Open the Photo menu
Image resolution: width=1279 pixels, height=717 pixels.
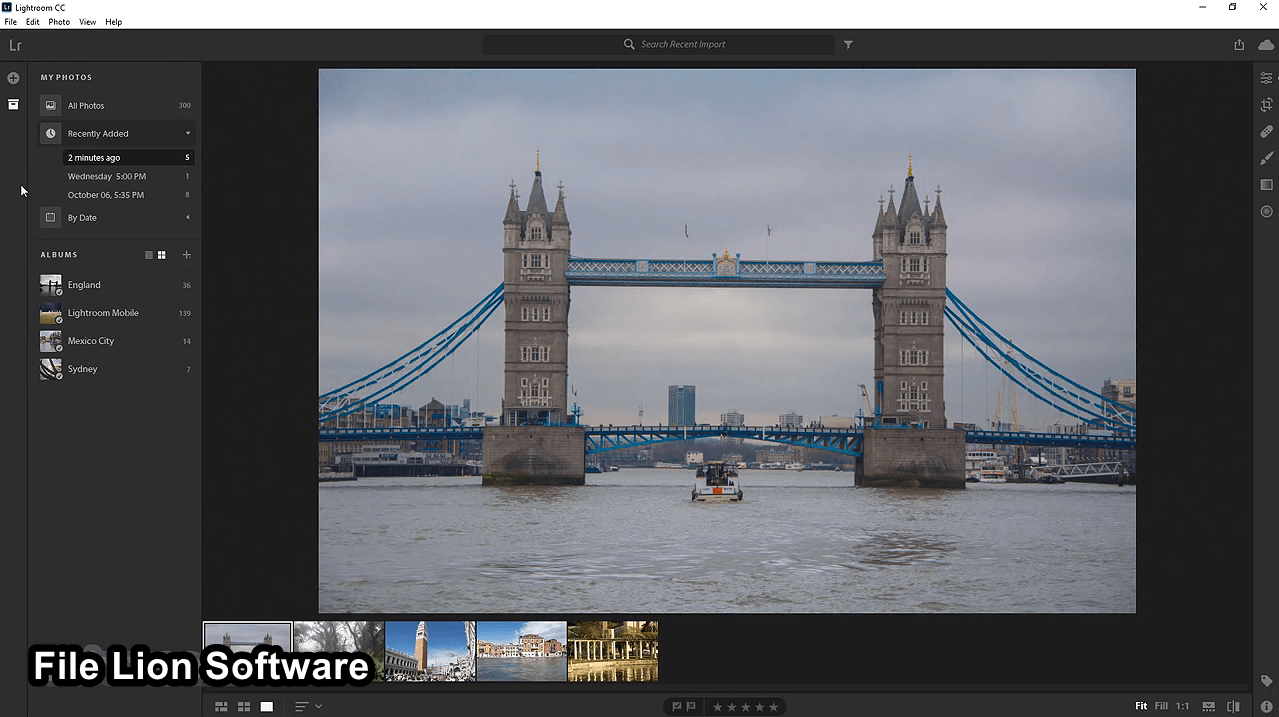click(x=59, y=22)
